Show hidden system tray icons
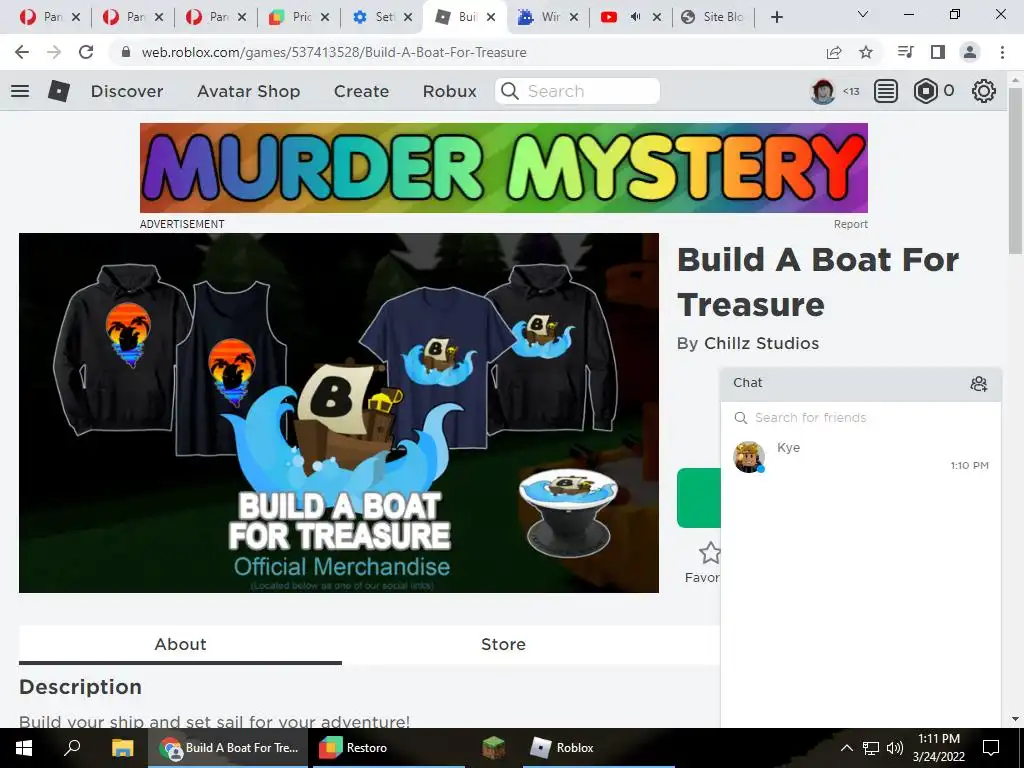Image resolution: width=1024 pixels, height=768 pixels. [846, 748]
